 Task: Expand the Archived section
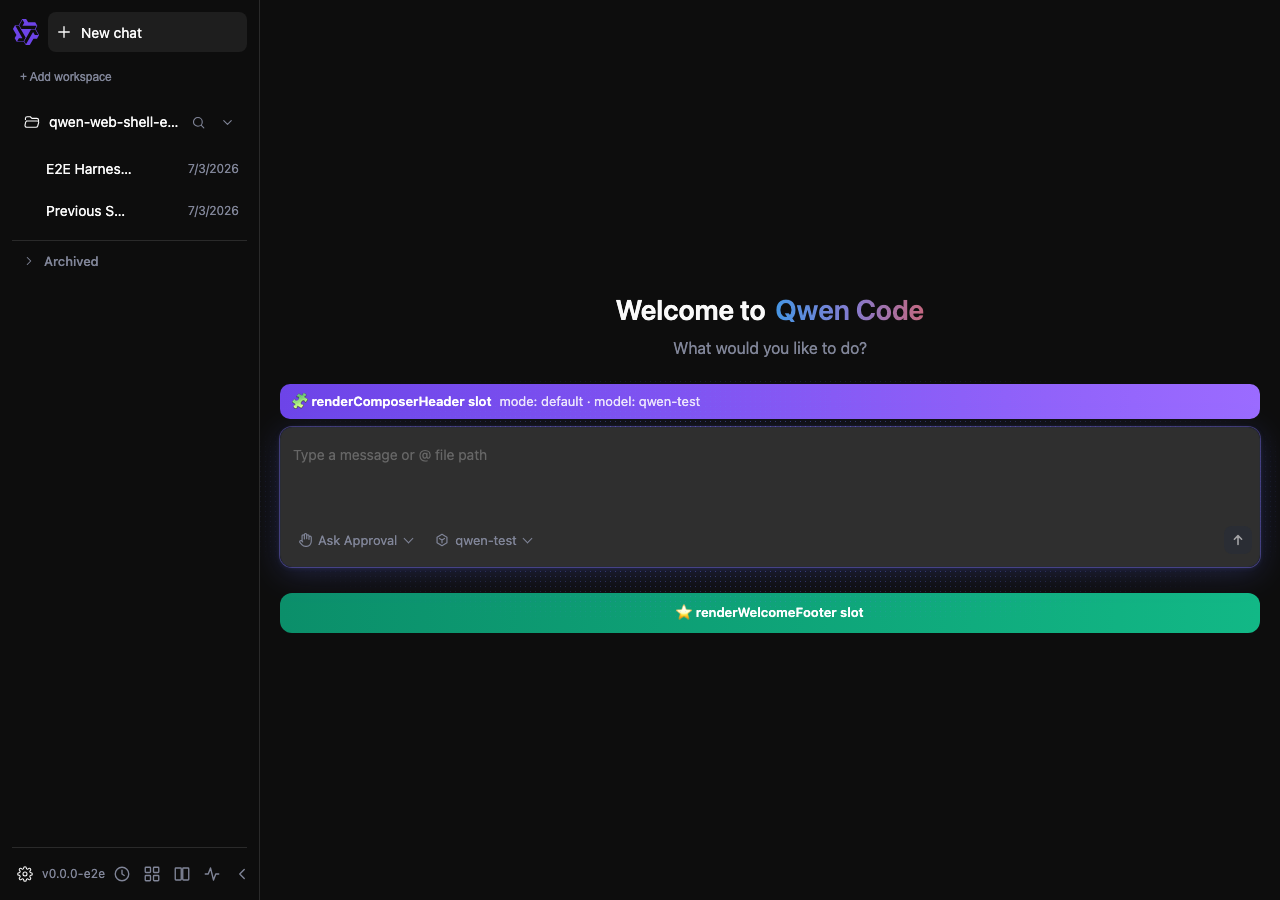pyautogui.click(x=61, y=261)
